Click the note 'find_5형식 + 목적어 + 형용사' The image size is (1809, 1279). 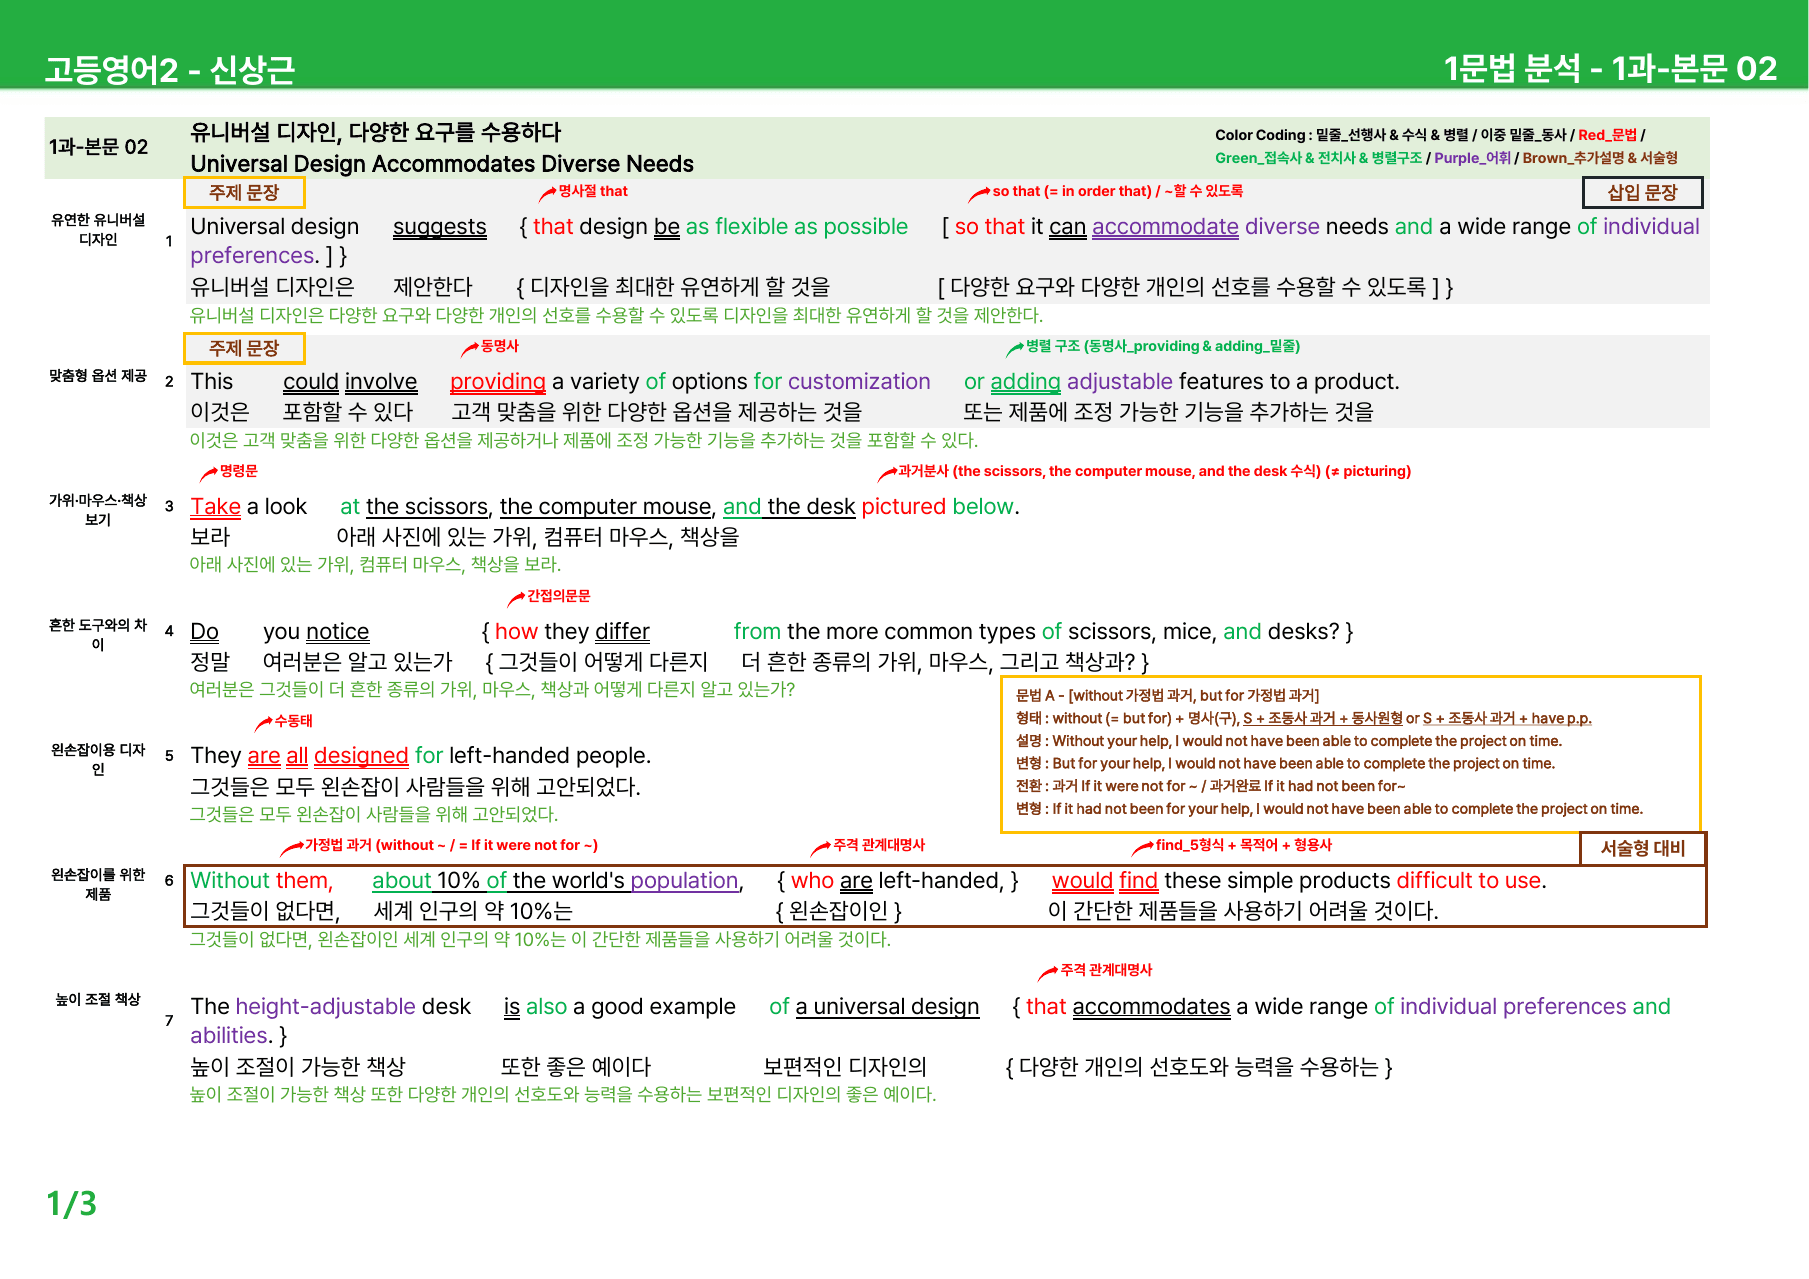coord(1244,845)
